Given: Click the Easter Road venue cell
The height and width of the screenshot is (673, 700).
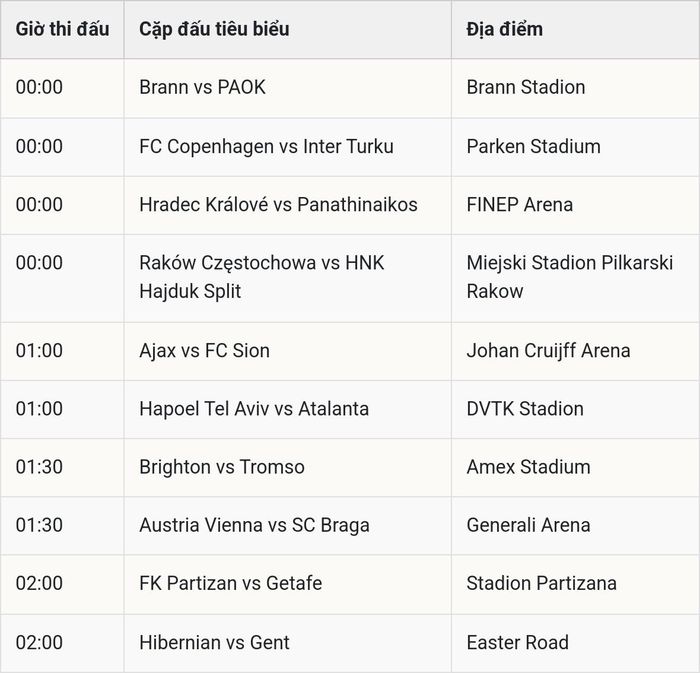Looking at the screenshot, I should point(575,643).
